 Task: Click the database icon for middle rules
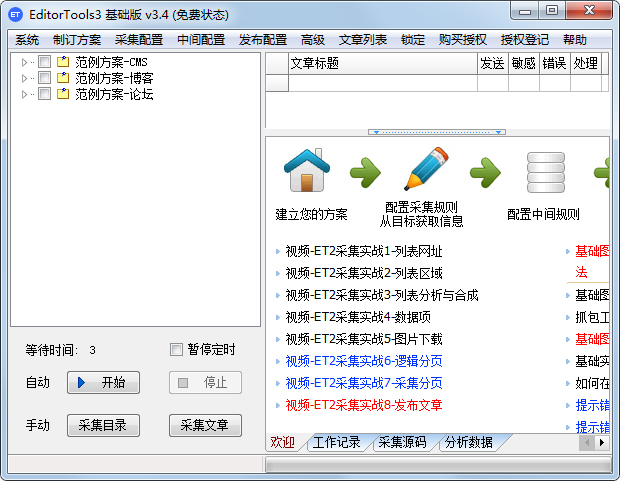[x=546, y=172]
